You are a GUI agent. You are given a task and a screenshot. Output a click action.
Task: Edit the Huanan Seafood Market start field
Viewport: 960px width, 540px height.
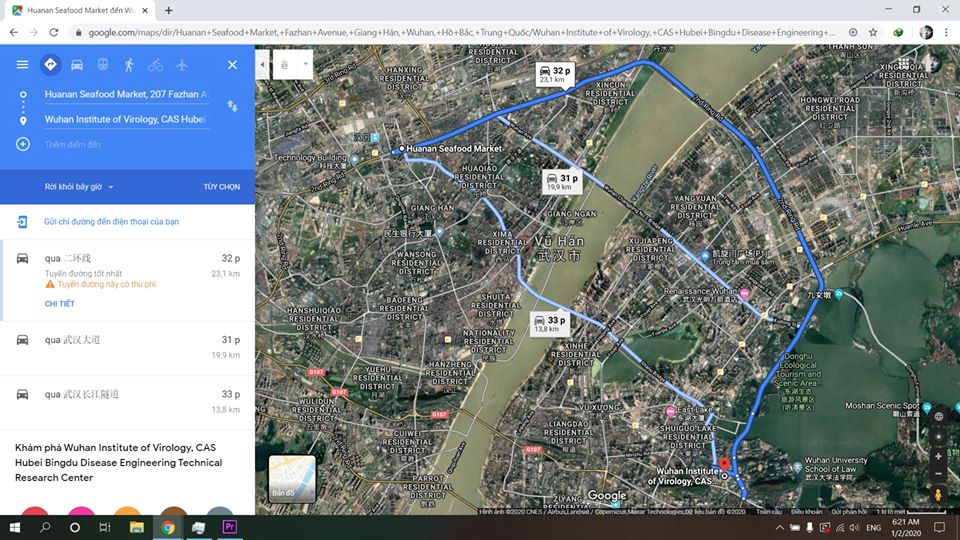point(126,94)
